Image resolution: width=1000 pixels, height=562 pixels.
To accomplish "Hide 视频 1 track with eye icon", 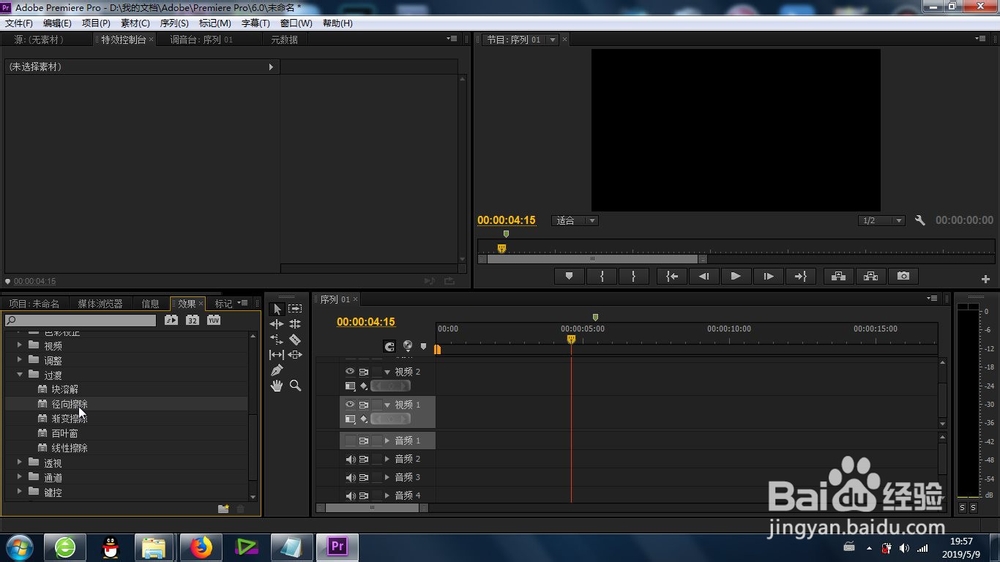I will coord(349,404).
